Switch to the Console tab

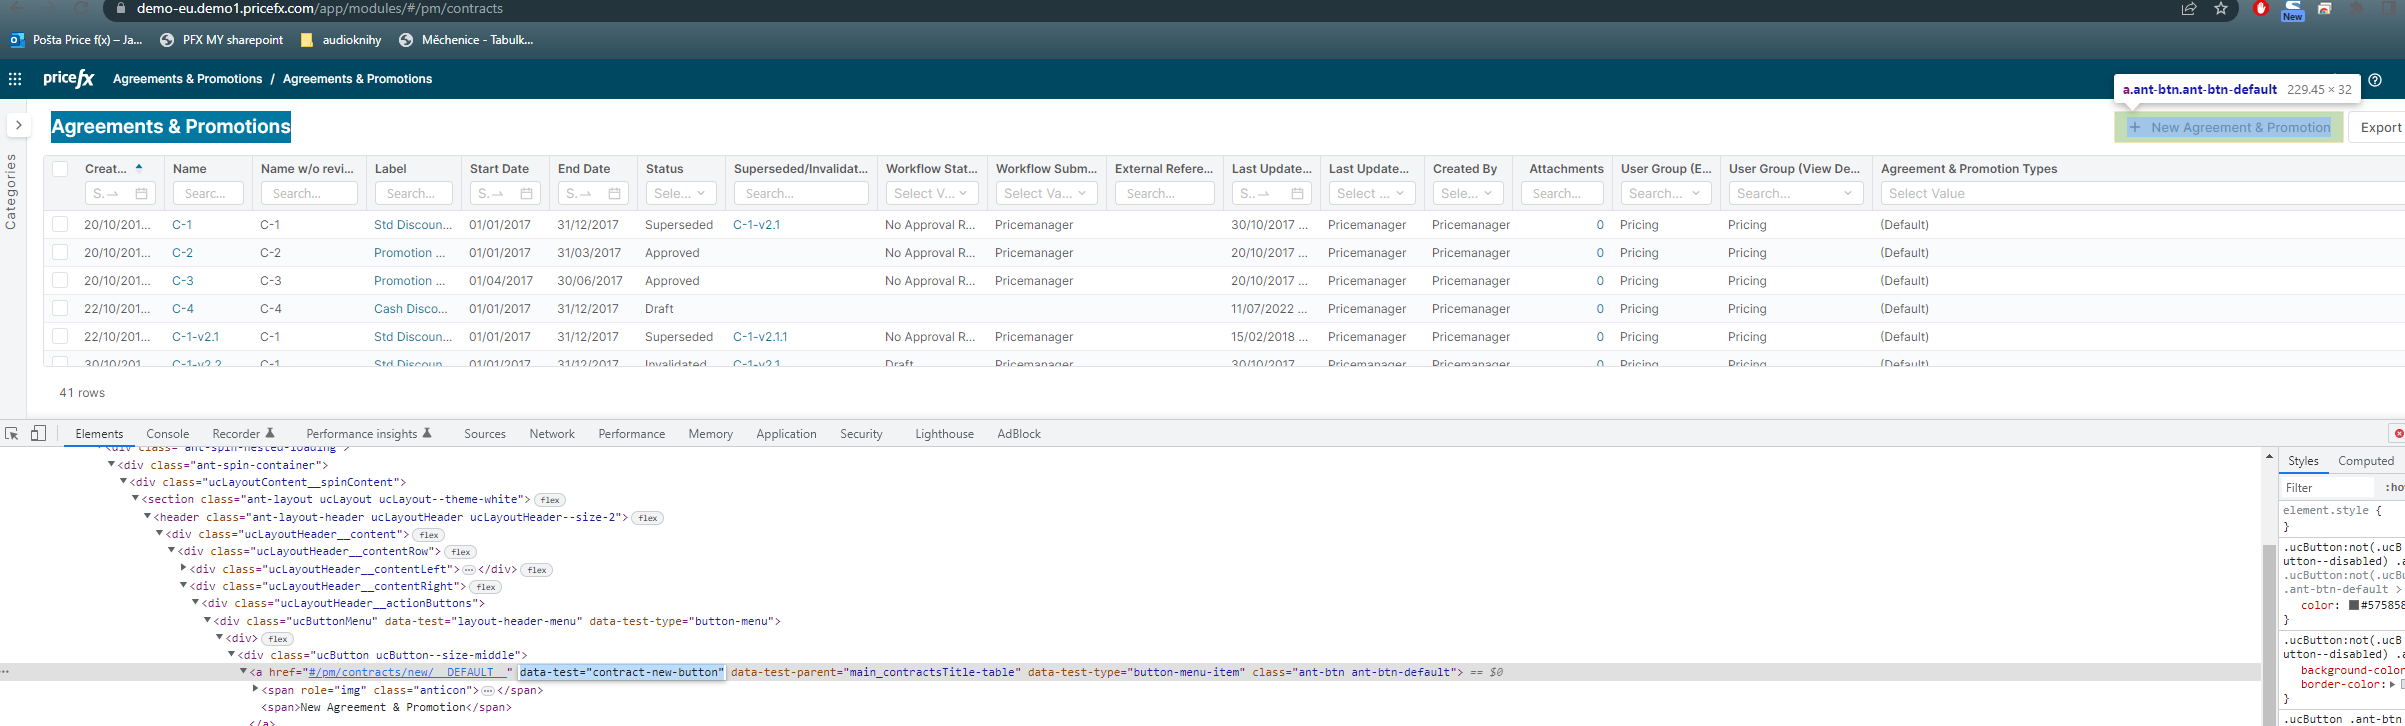[167, 434]
